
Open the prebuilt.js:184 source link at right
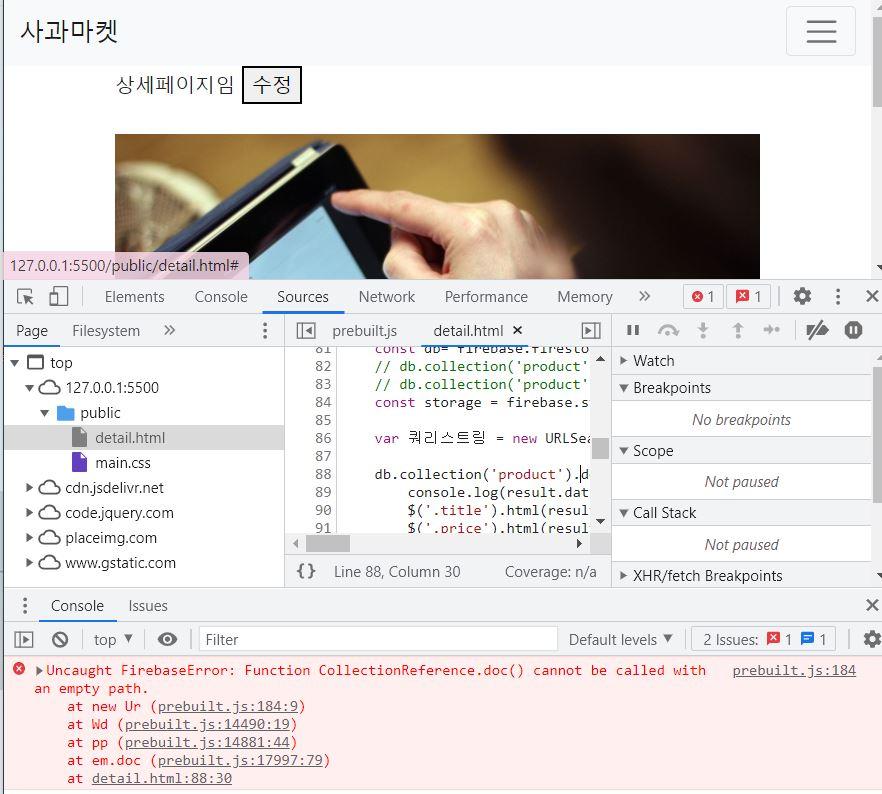pos(794,670)
